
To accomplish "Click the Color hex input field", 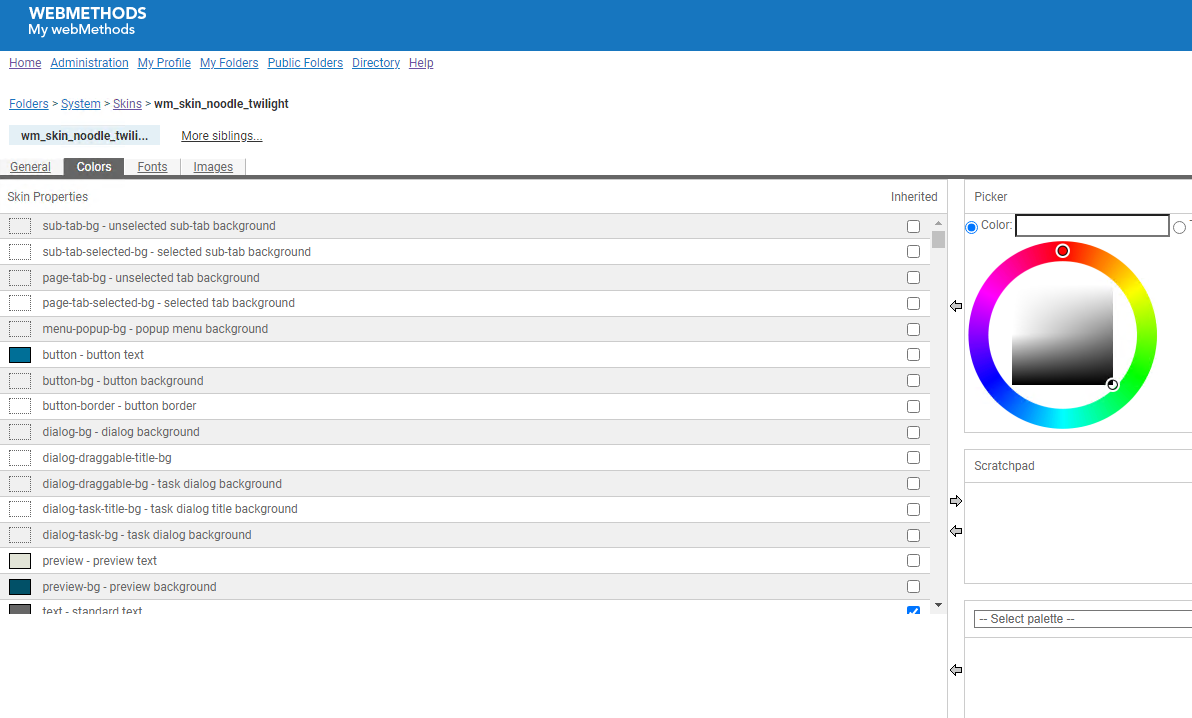I will tap(1092, 225).
